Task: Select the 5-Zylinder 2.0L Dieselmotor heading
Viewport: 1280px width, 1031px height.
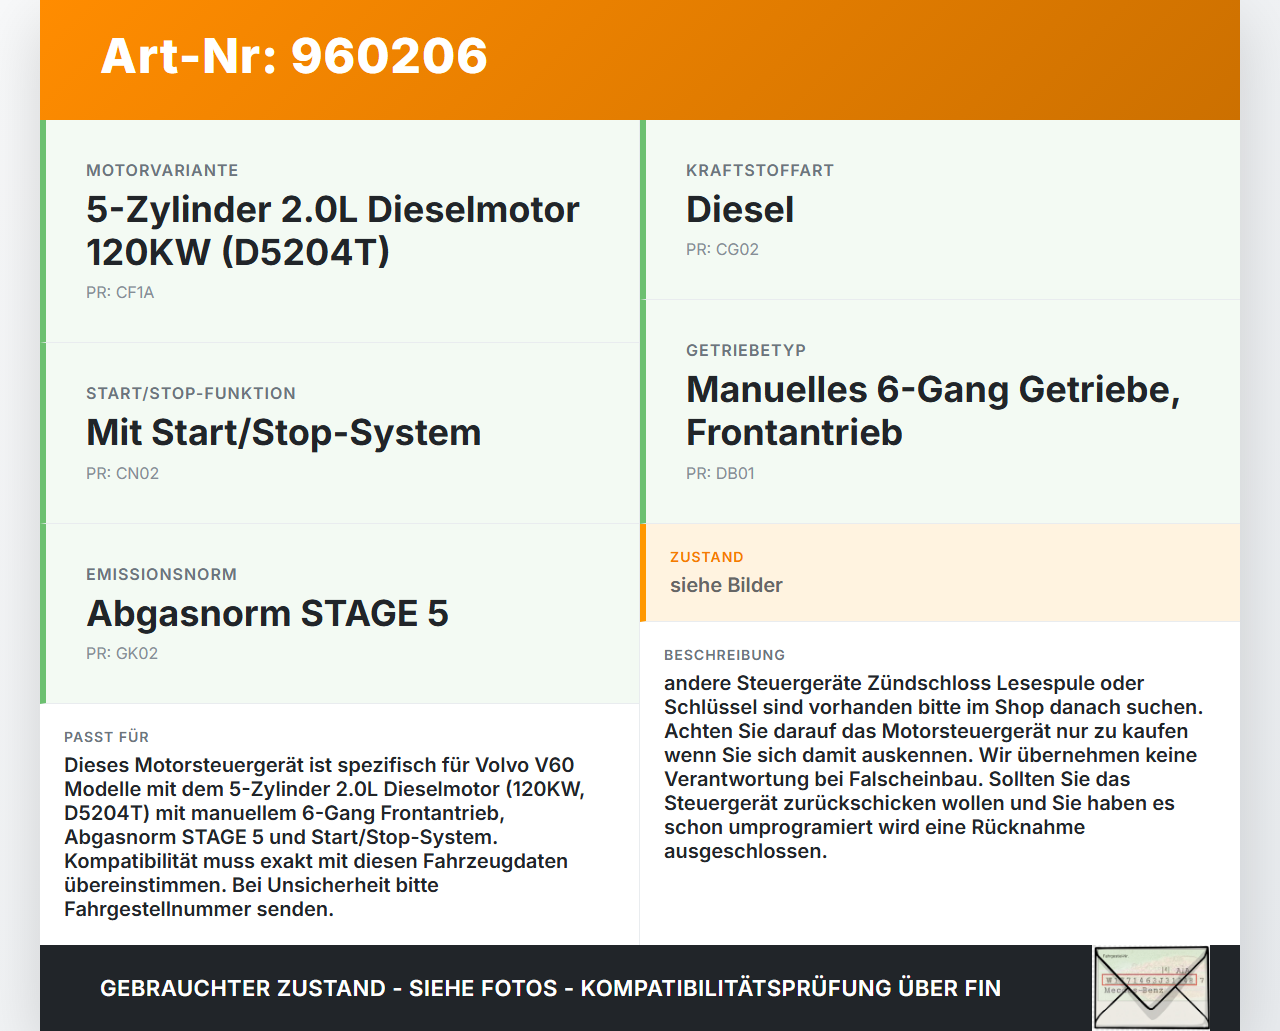Action: [x=332, y=231]
